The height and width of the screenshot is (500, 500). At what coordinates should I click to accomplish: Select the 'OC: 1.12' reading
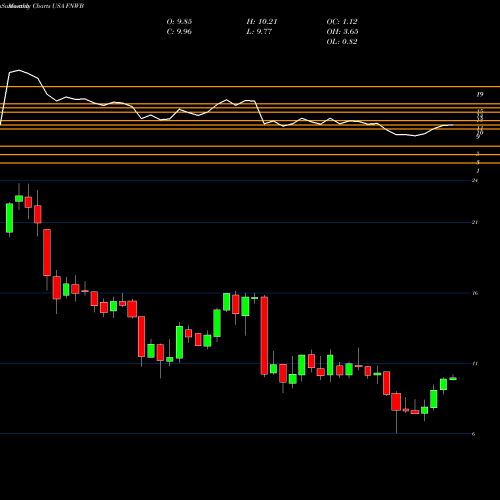[342, 22]
